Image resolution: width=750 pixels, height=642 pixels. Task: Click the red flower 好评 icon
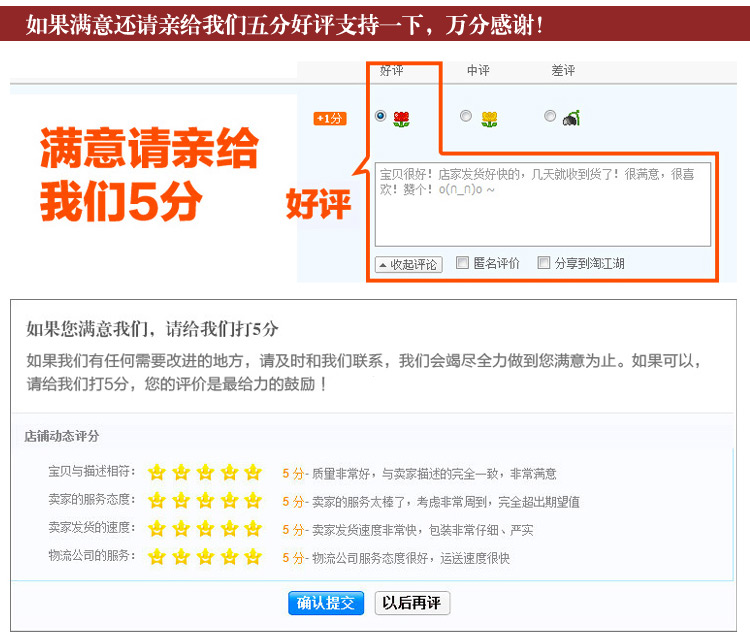[401, 119]
